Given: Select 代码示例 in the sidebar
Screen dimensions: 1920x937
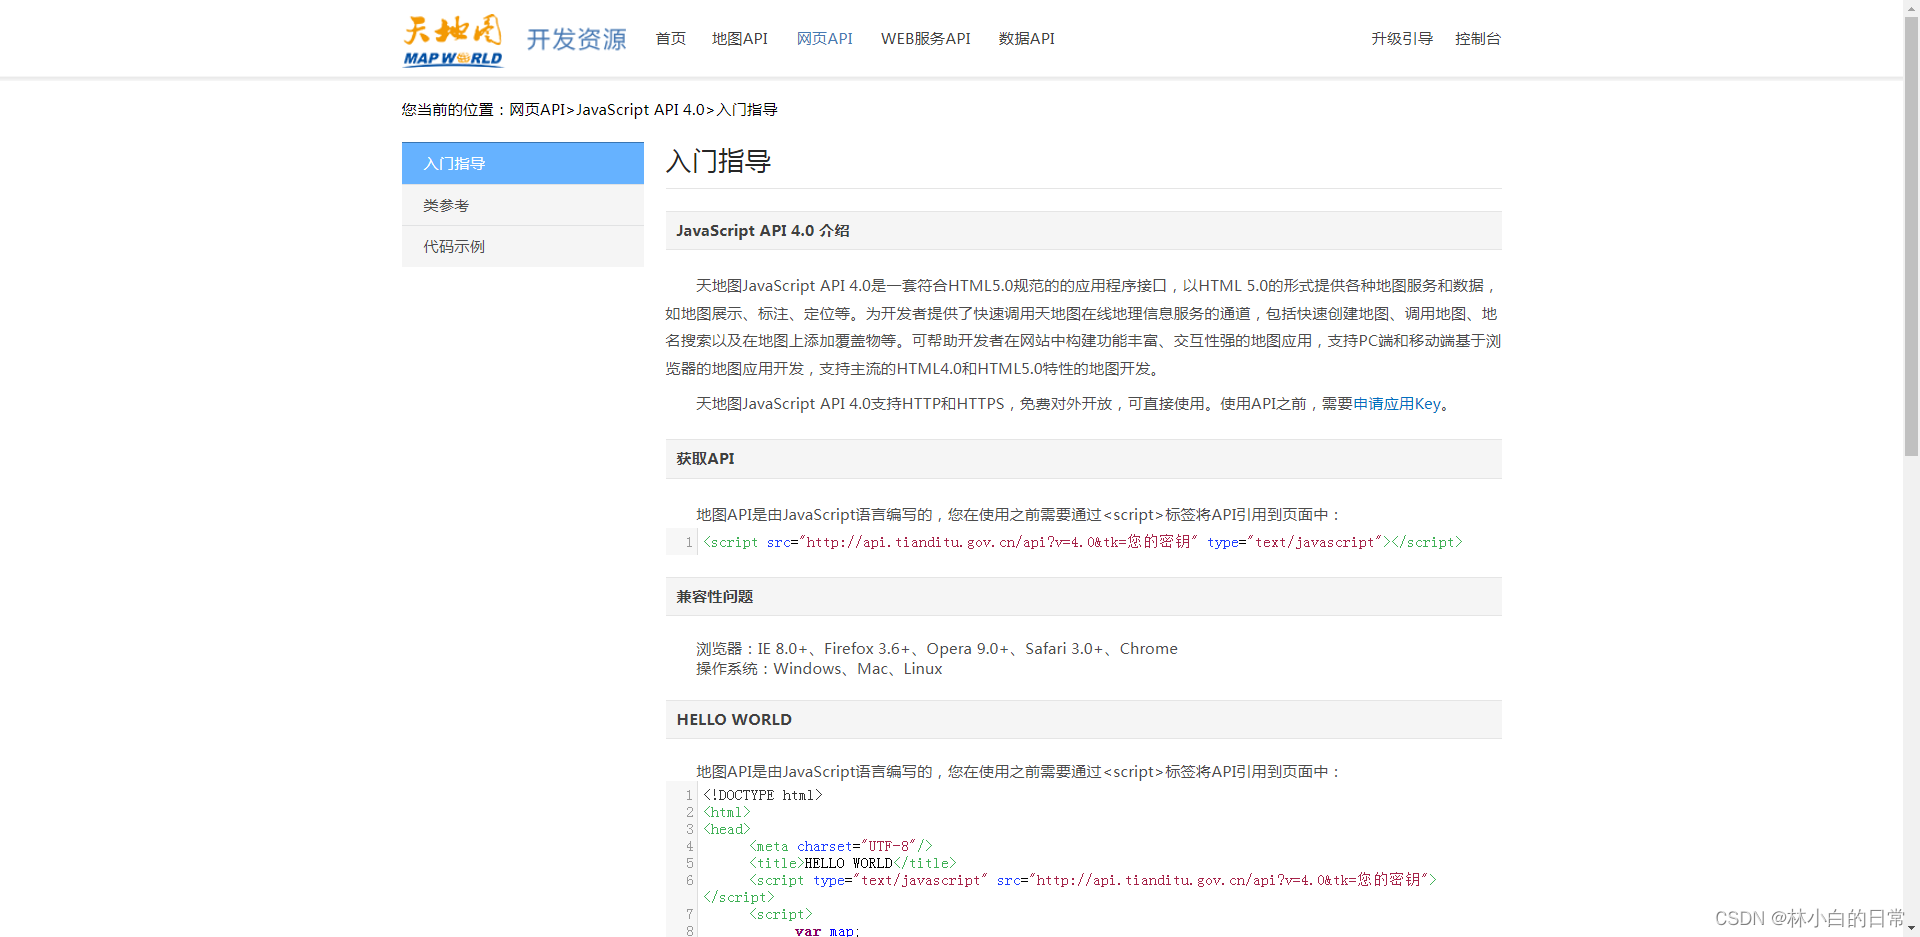Looking at the screenshot, I should point(523,246).
